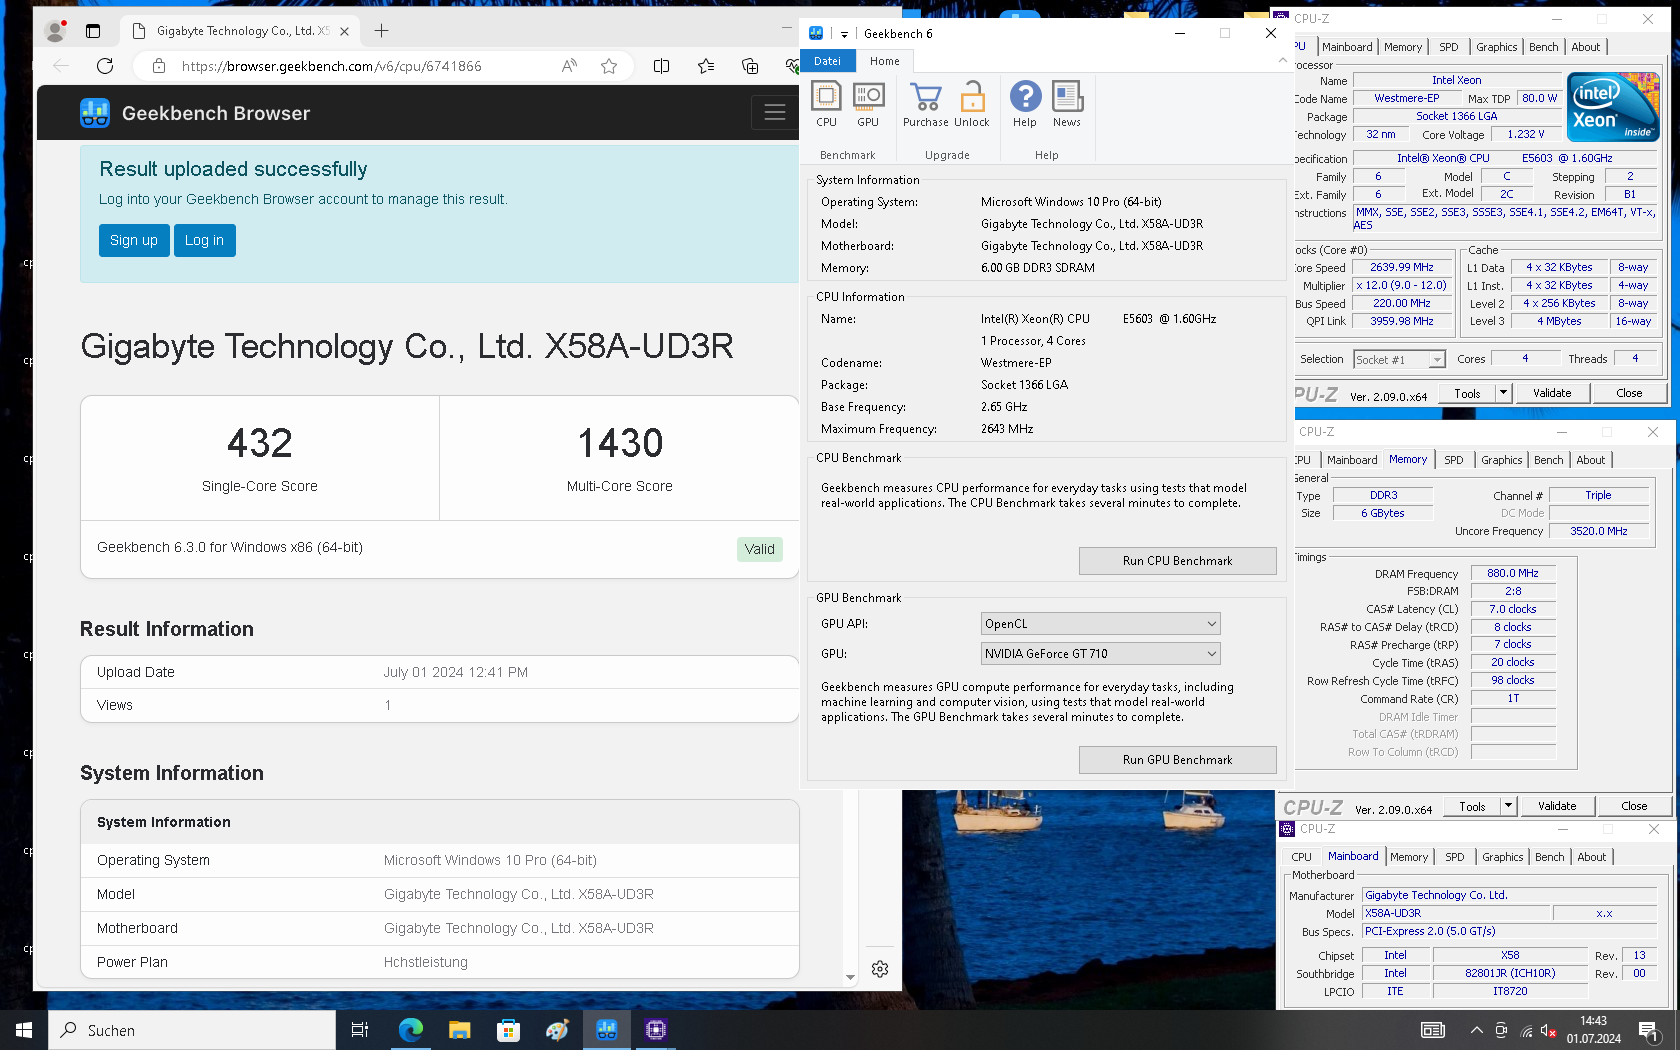Click the Log in button

tap(204, 240)
